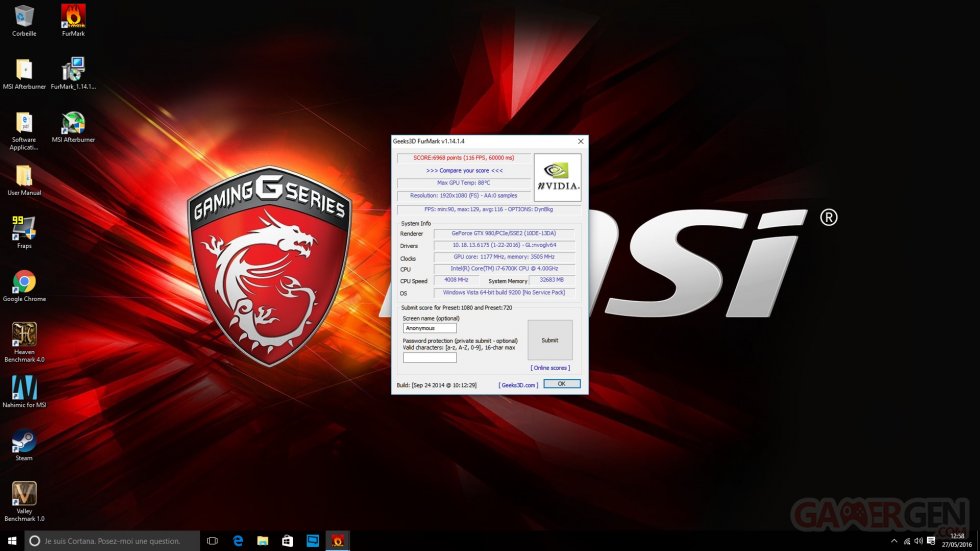The image size is (980, 551).
Task: Open the network status tray icon
Action: pyautogui.click(x=907, y=541)
